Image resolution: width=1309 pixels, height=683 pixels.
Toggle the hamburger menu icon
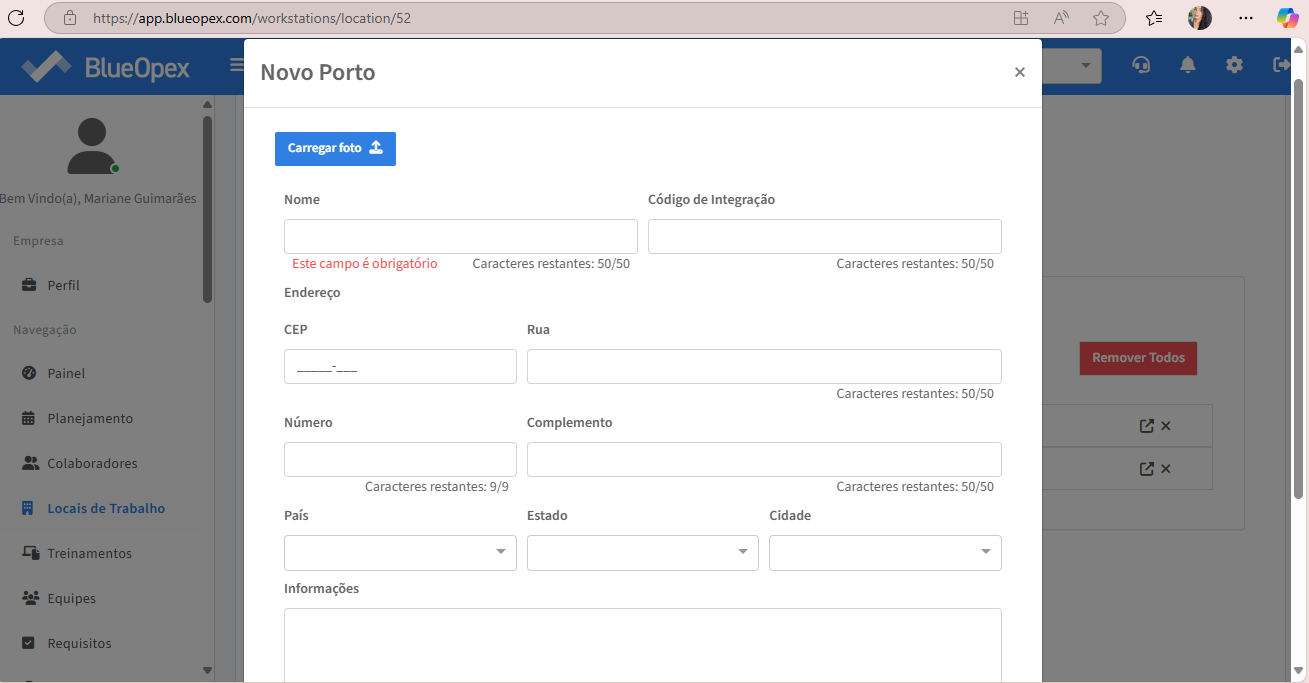click(x=237, y=65)
